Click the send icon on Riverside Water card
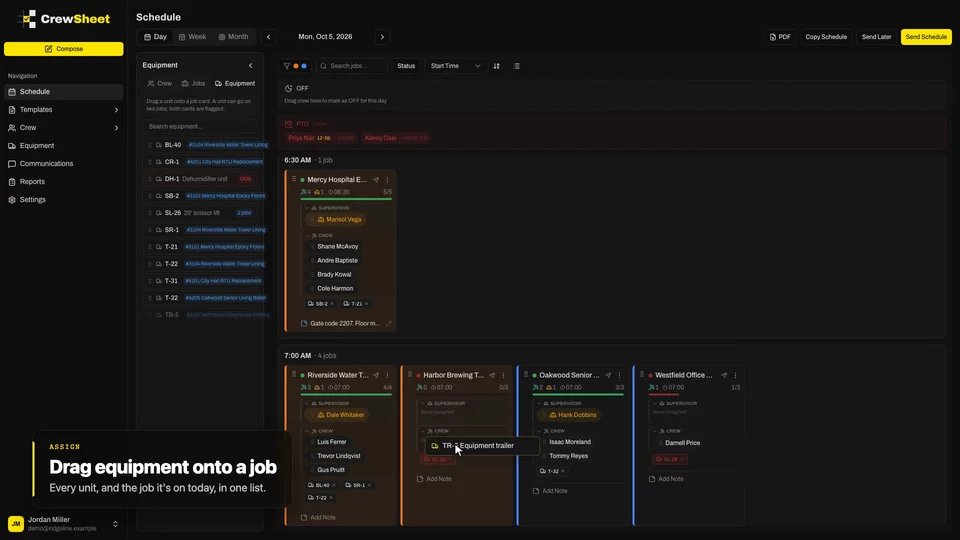The width and height of the screenshot is (960, 540). (376, 375)
